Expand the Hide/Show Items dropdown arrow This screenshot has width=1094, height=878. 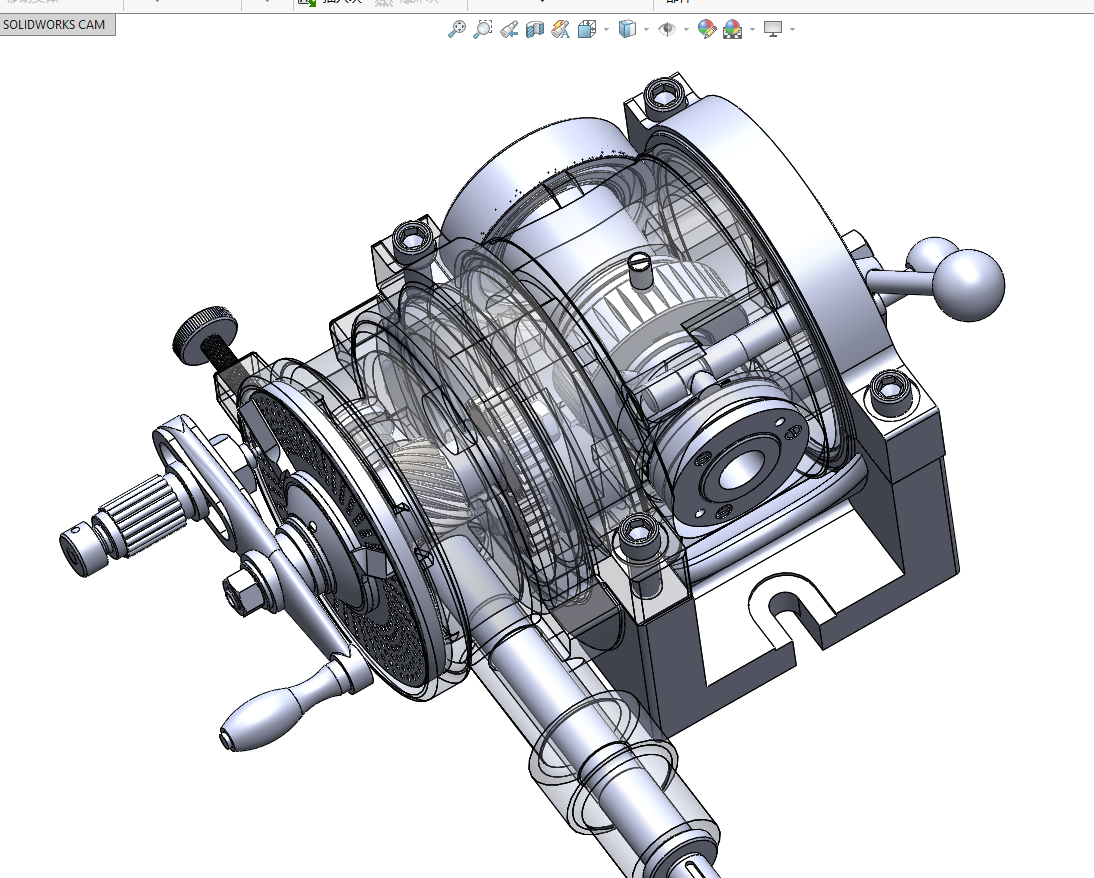(x=686, y=30)
